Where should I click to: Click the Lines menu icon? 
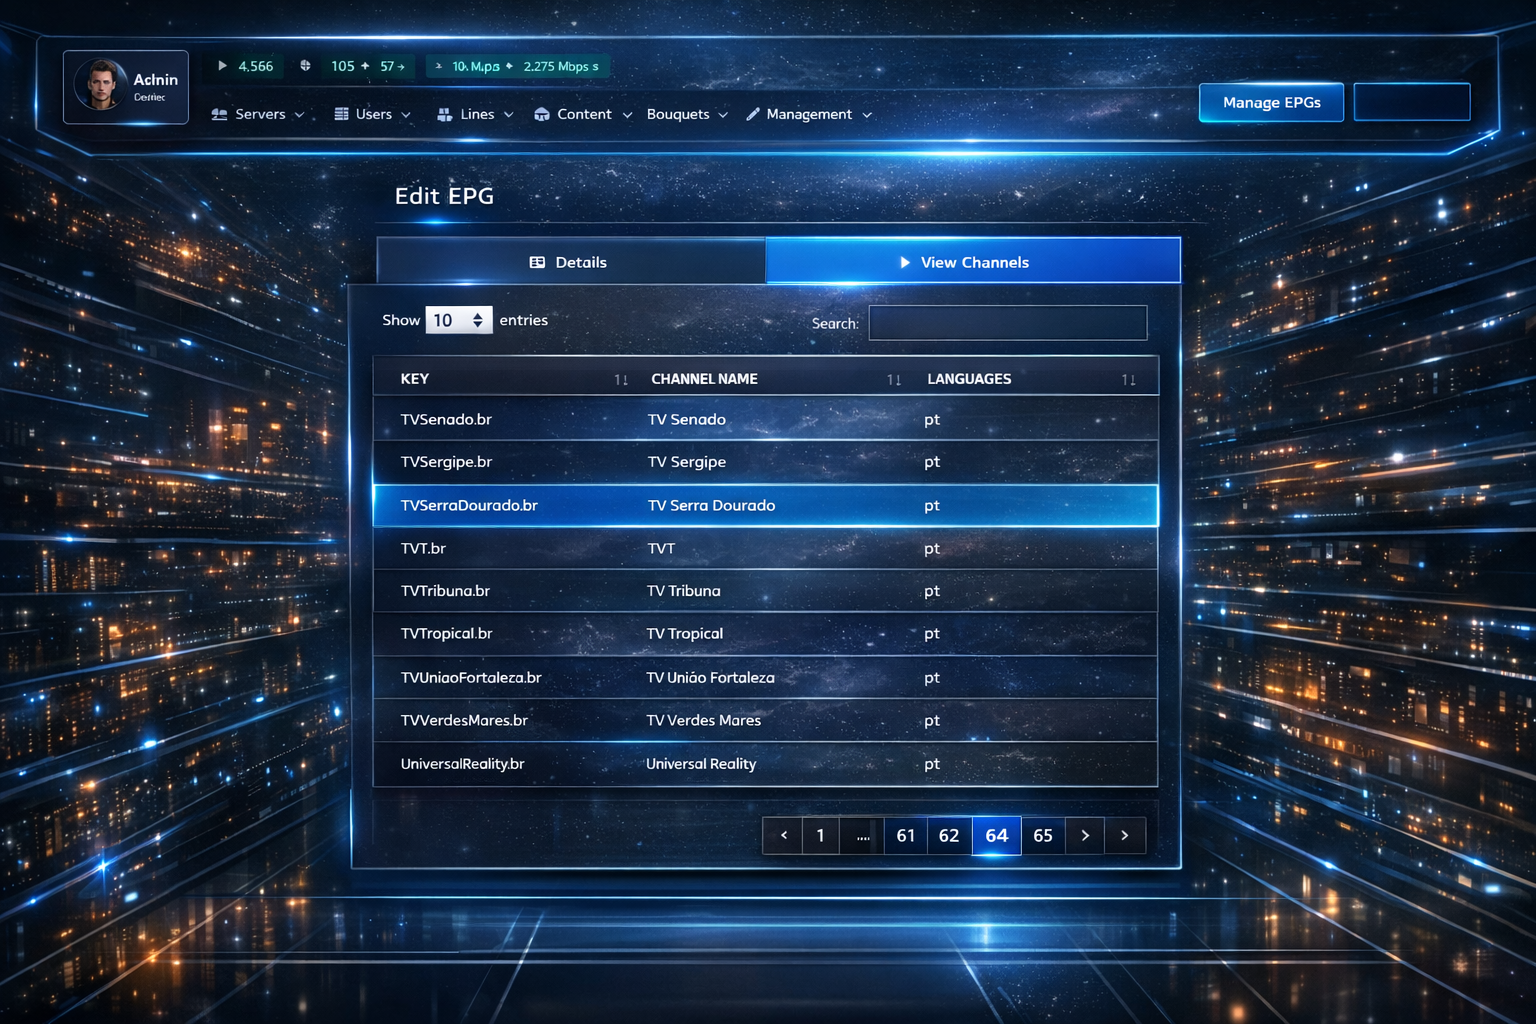point(445,114)
